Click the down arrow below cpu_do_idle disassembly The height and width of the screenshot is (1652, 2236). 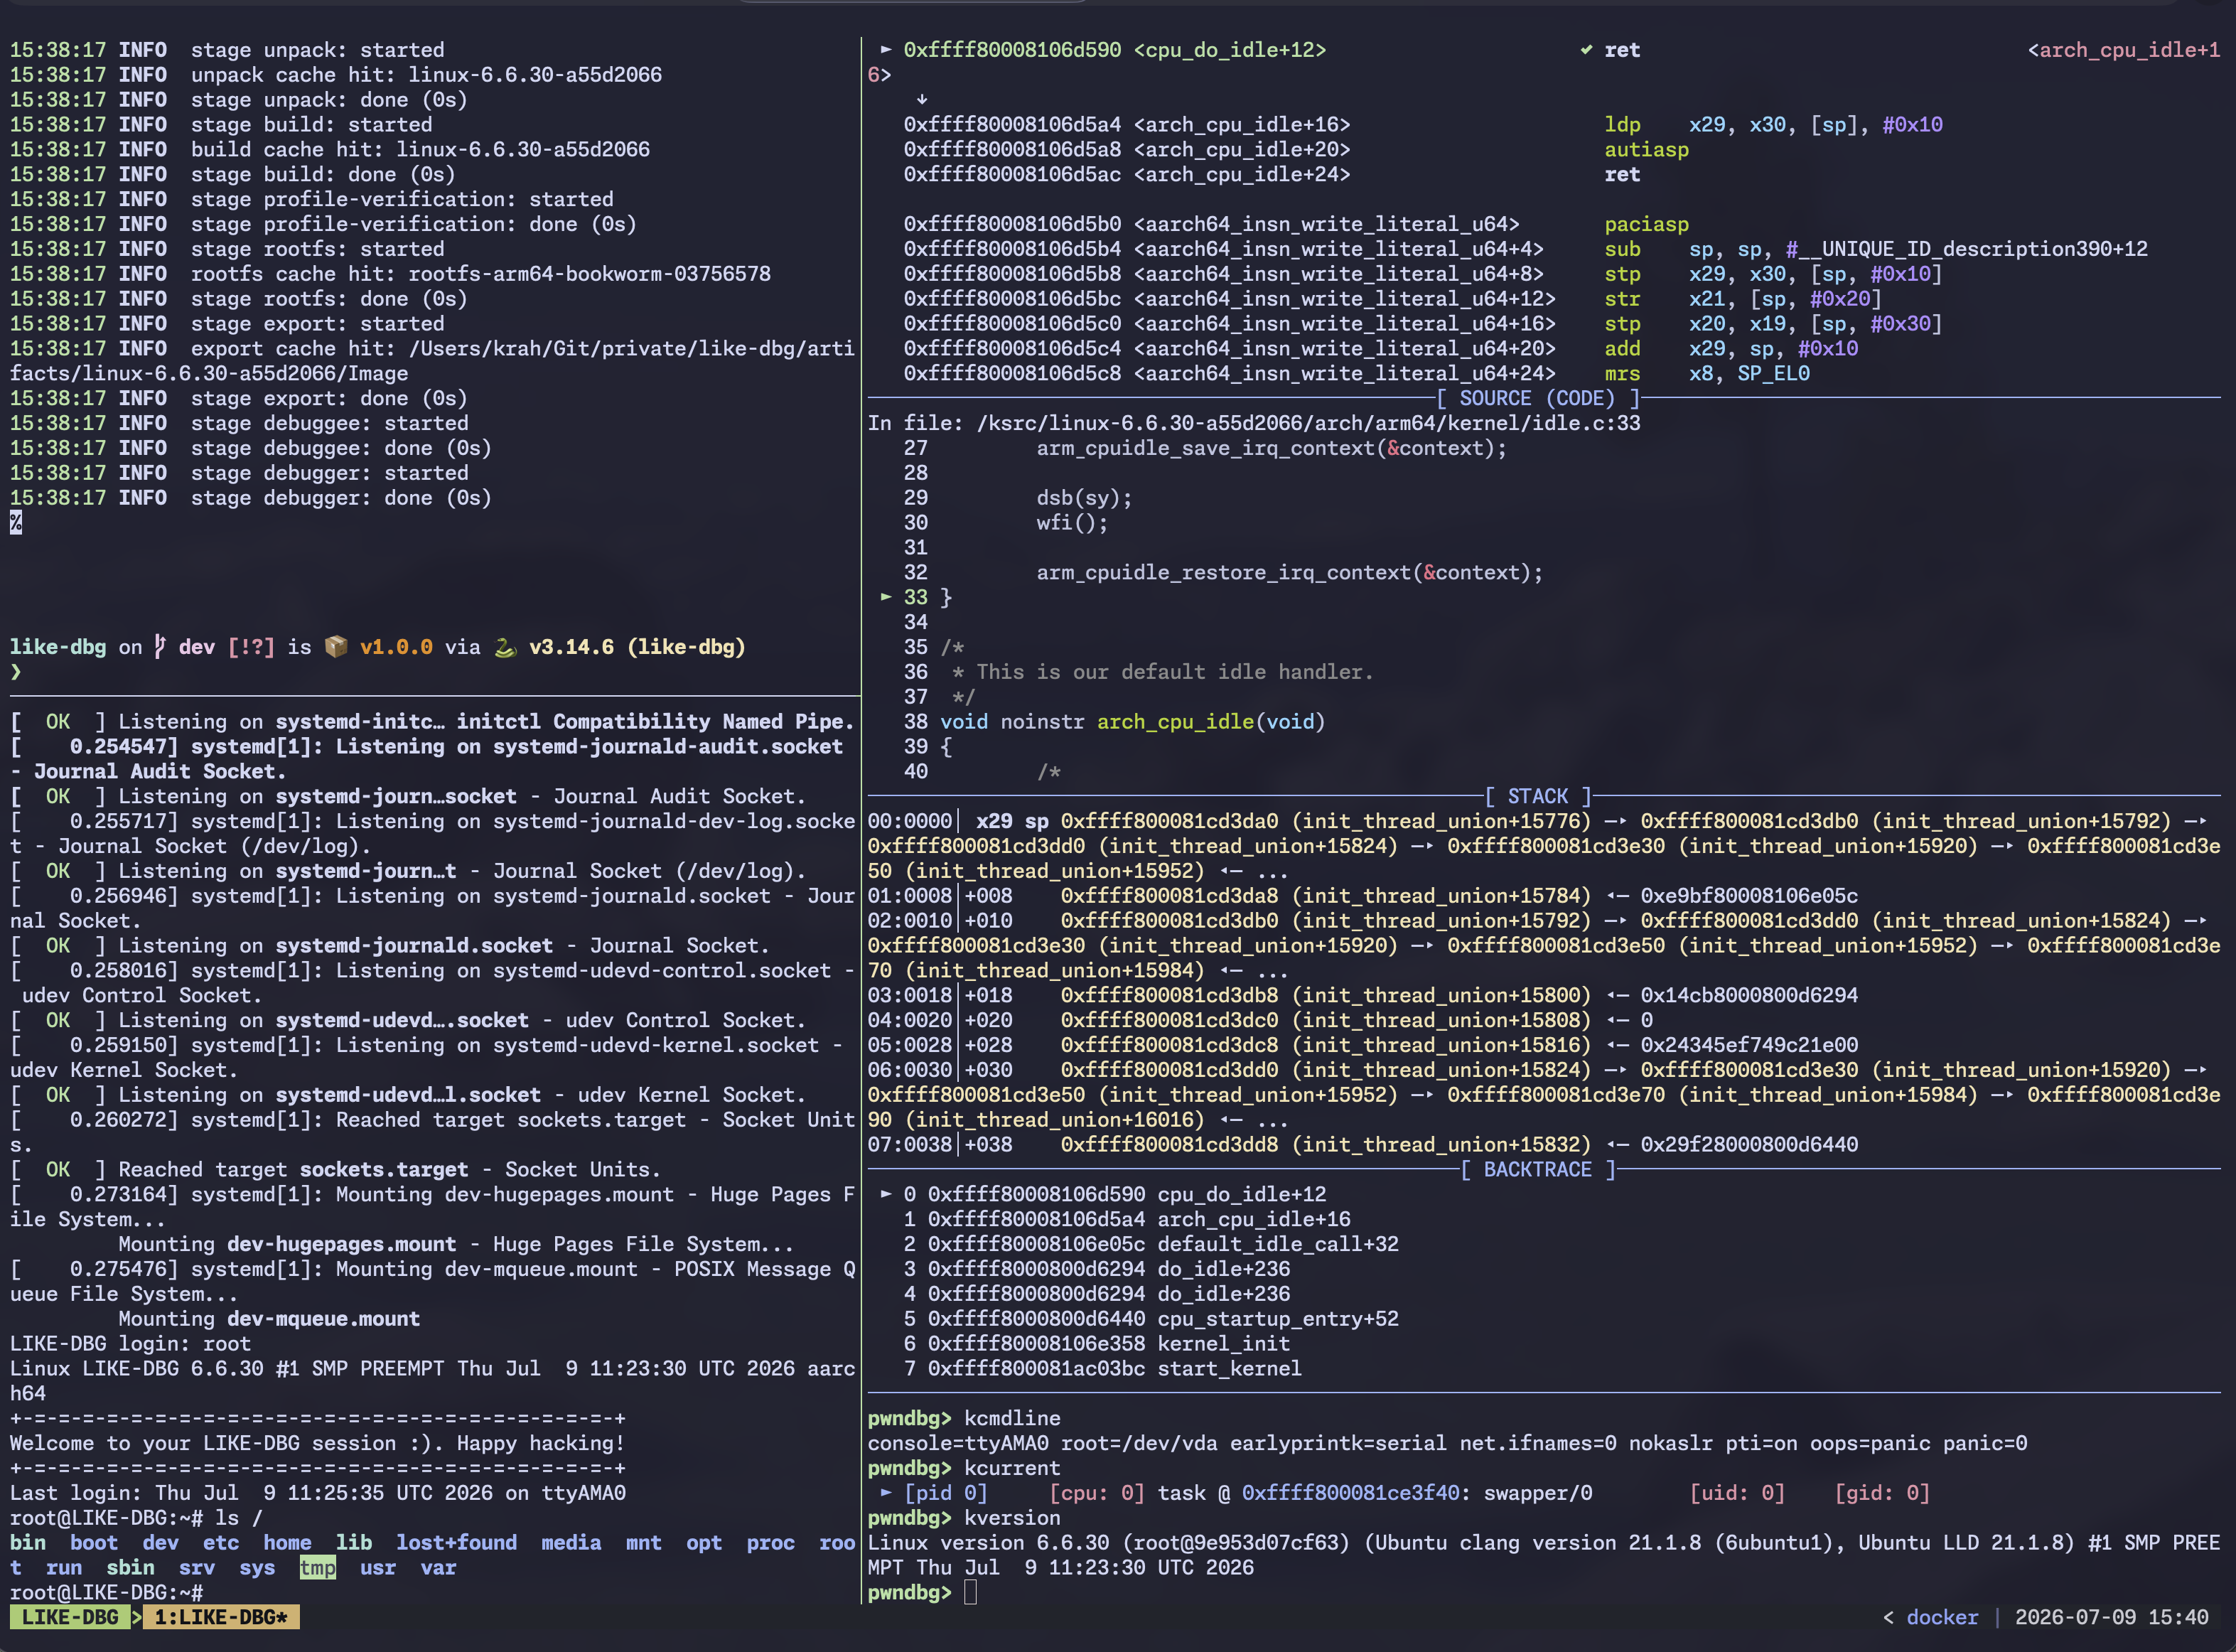click(x=922, y=99)
